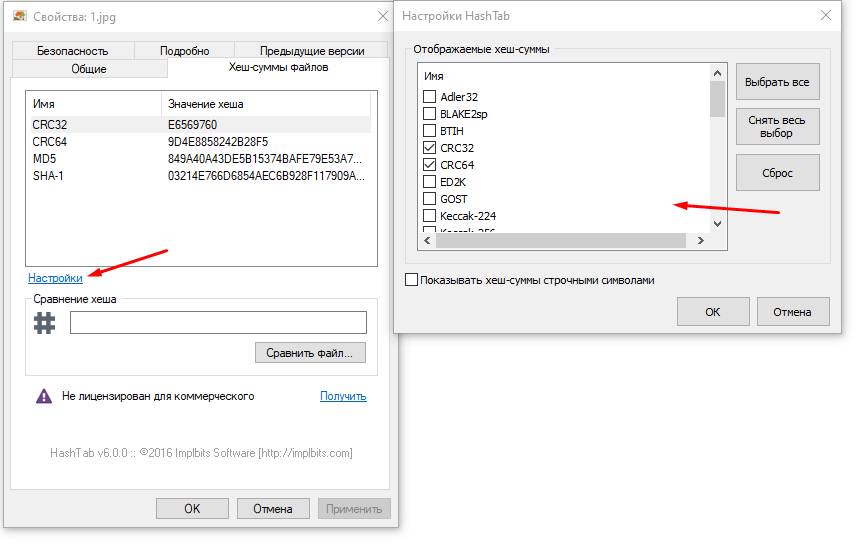This screenshot has width=860, height=552.
Task: Select the CRC64 hash row
Action: pos(199,142)
